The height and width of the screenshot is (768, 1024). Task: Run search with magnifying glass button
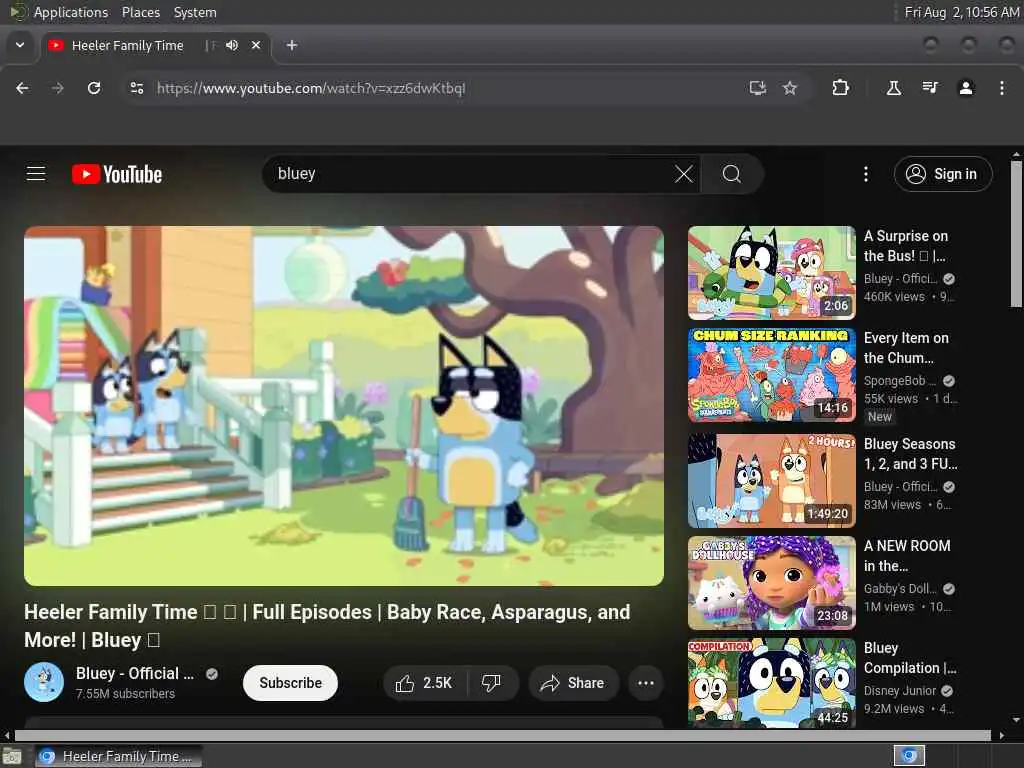pyautogui.click(x=731, y=174)
